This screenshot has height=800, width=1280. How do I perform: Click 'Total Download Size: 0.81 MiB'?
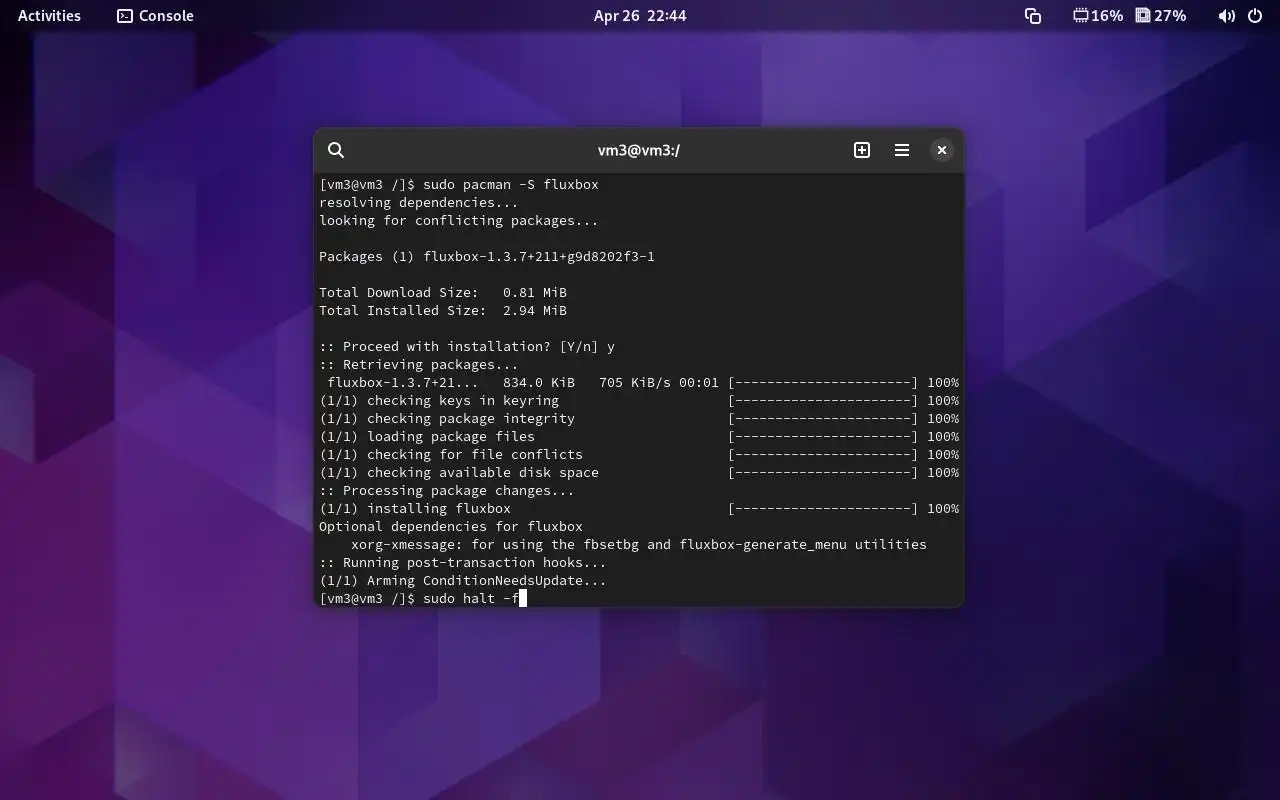click(x=443, y=293)
